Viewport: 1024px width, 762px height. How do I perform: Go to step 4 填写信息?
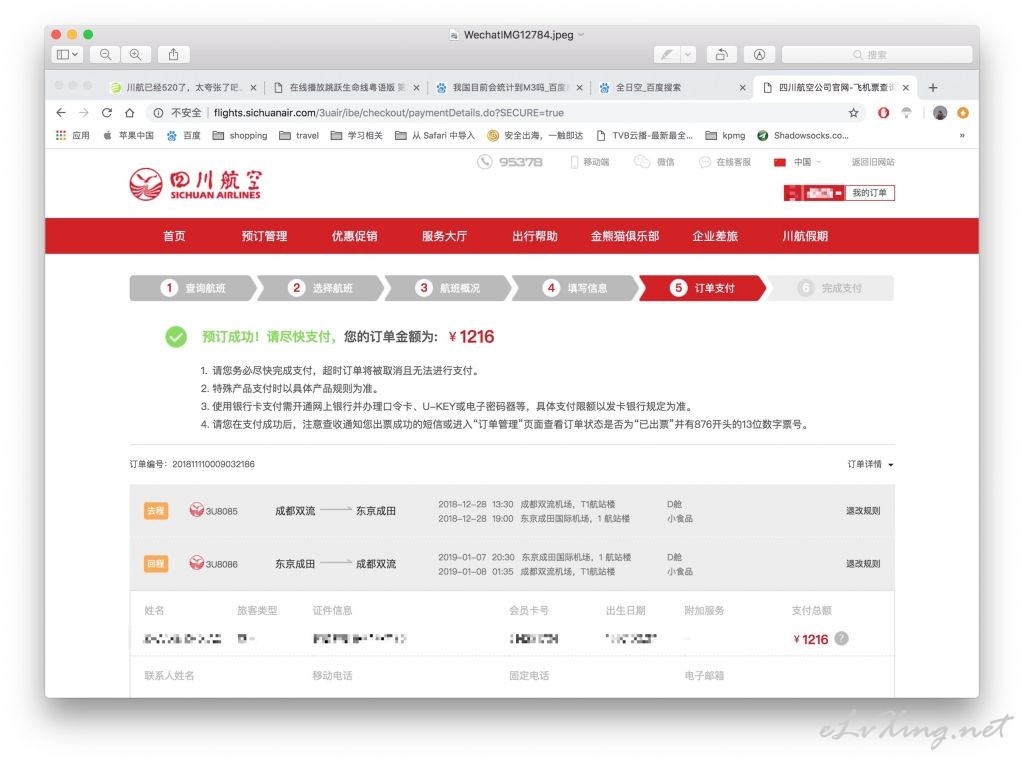(575, 288)
